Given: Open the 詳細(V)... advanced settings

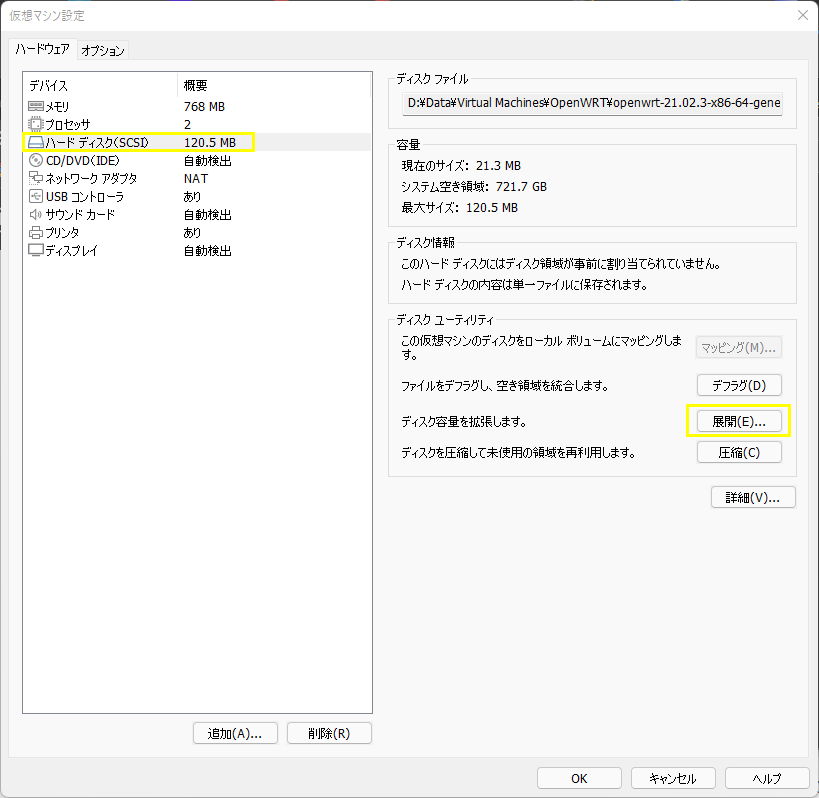Looking at the screenshot, I should click(x=753, y=498).
